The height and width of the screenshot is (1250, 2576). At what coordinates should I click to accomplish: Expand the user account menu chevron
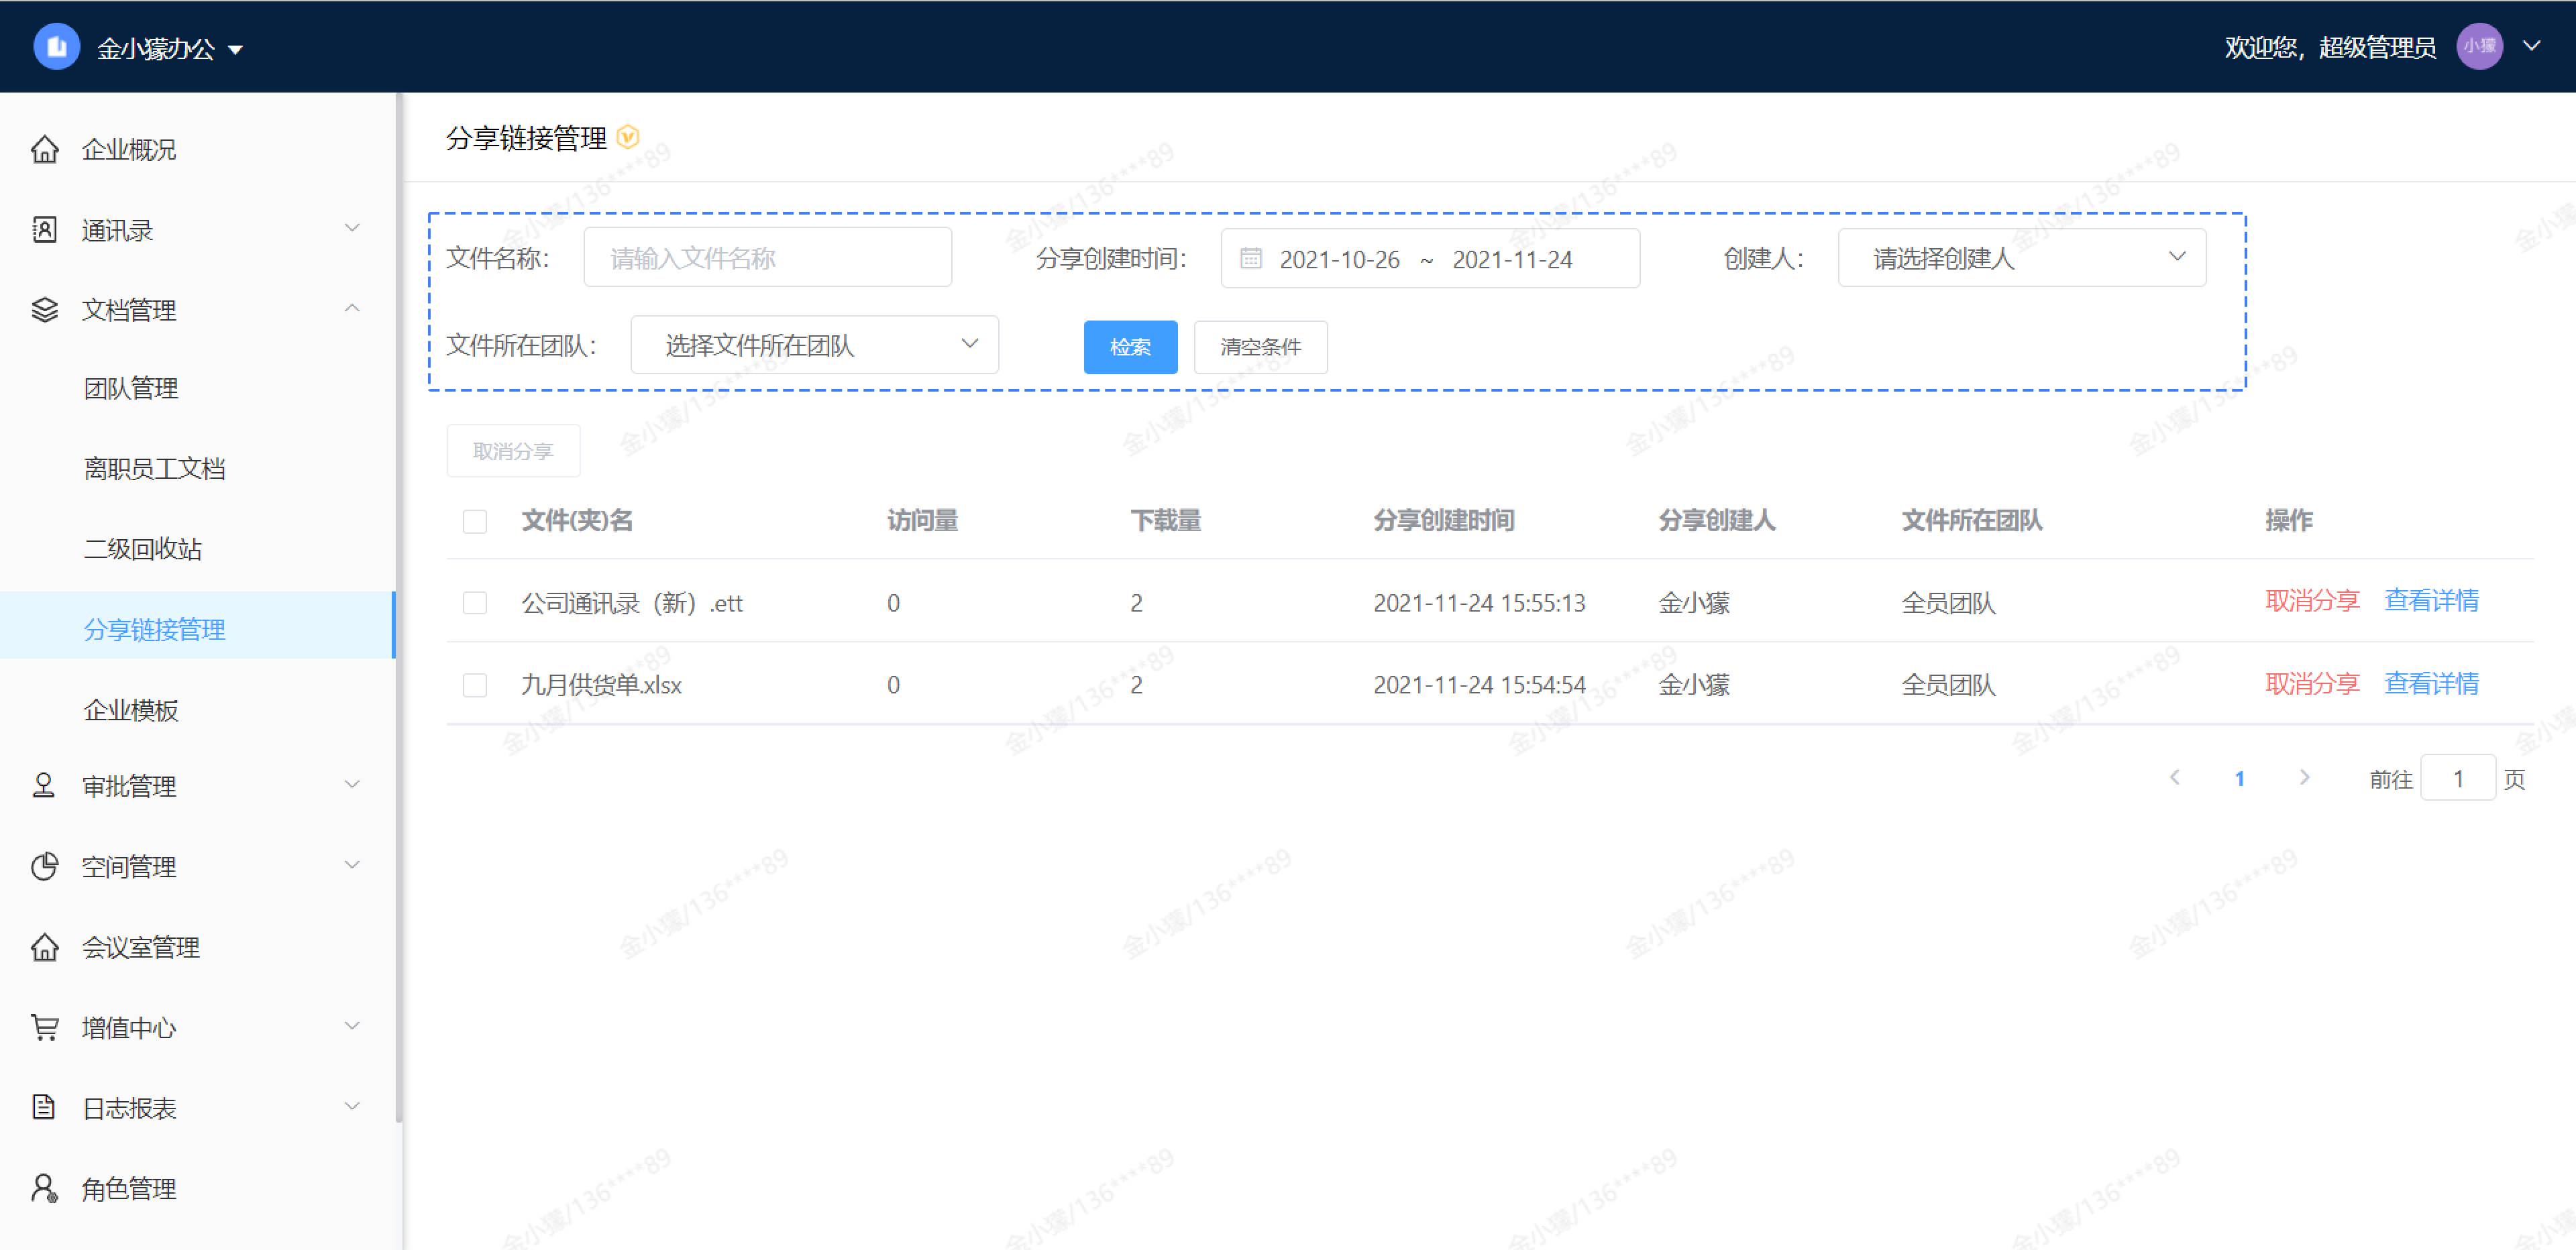(x=2532, y=46)
